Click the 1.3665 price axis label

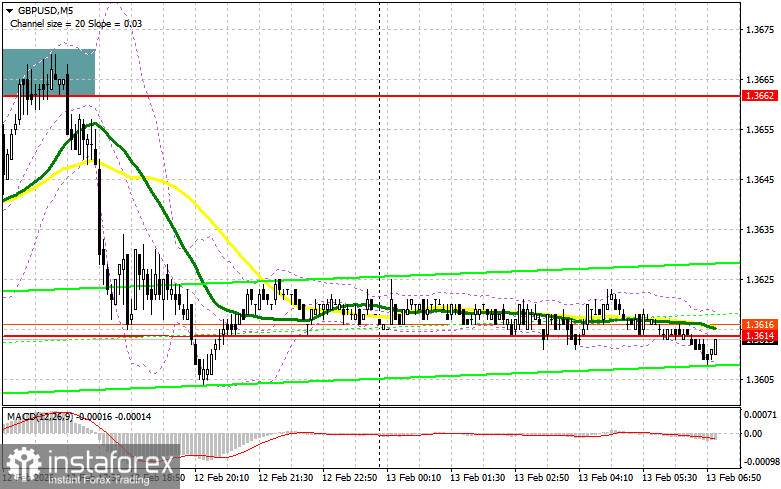[x=760, y=80]
